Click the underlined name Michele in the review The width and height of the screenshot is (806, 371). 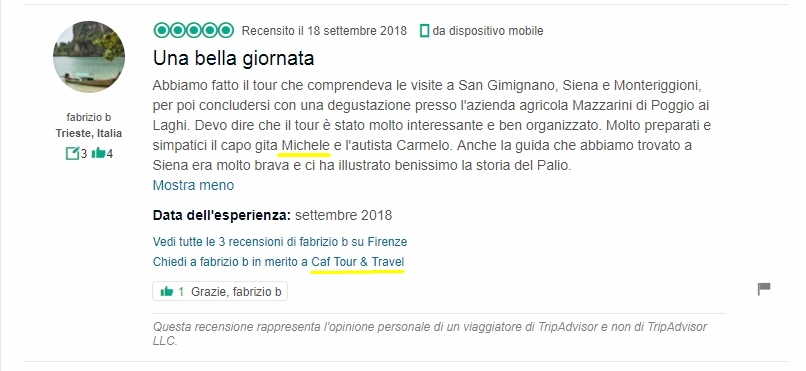(x=306, y=145)
